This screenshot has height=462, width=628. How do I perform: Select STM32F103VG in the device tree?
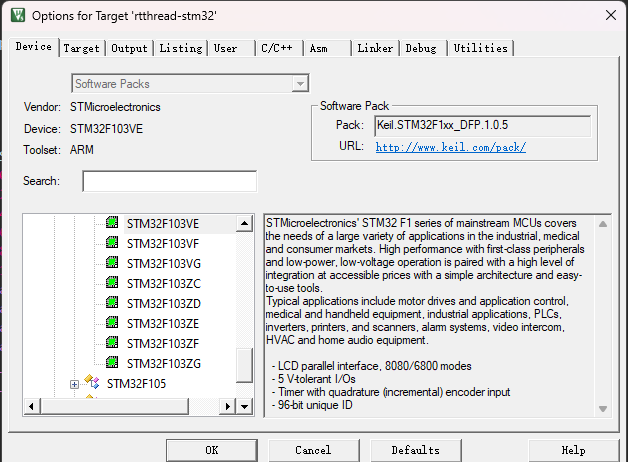click(163, 263)
